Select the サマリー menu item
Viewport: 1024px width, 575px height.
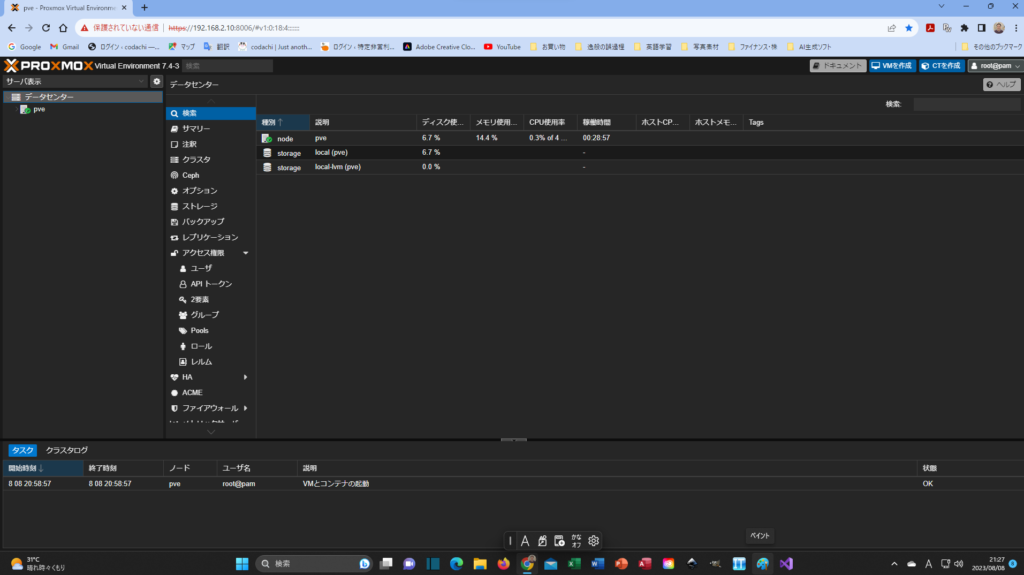click(x=196, y=129)
